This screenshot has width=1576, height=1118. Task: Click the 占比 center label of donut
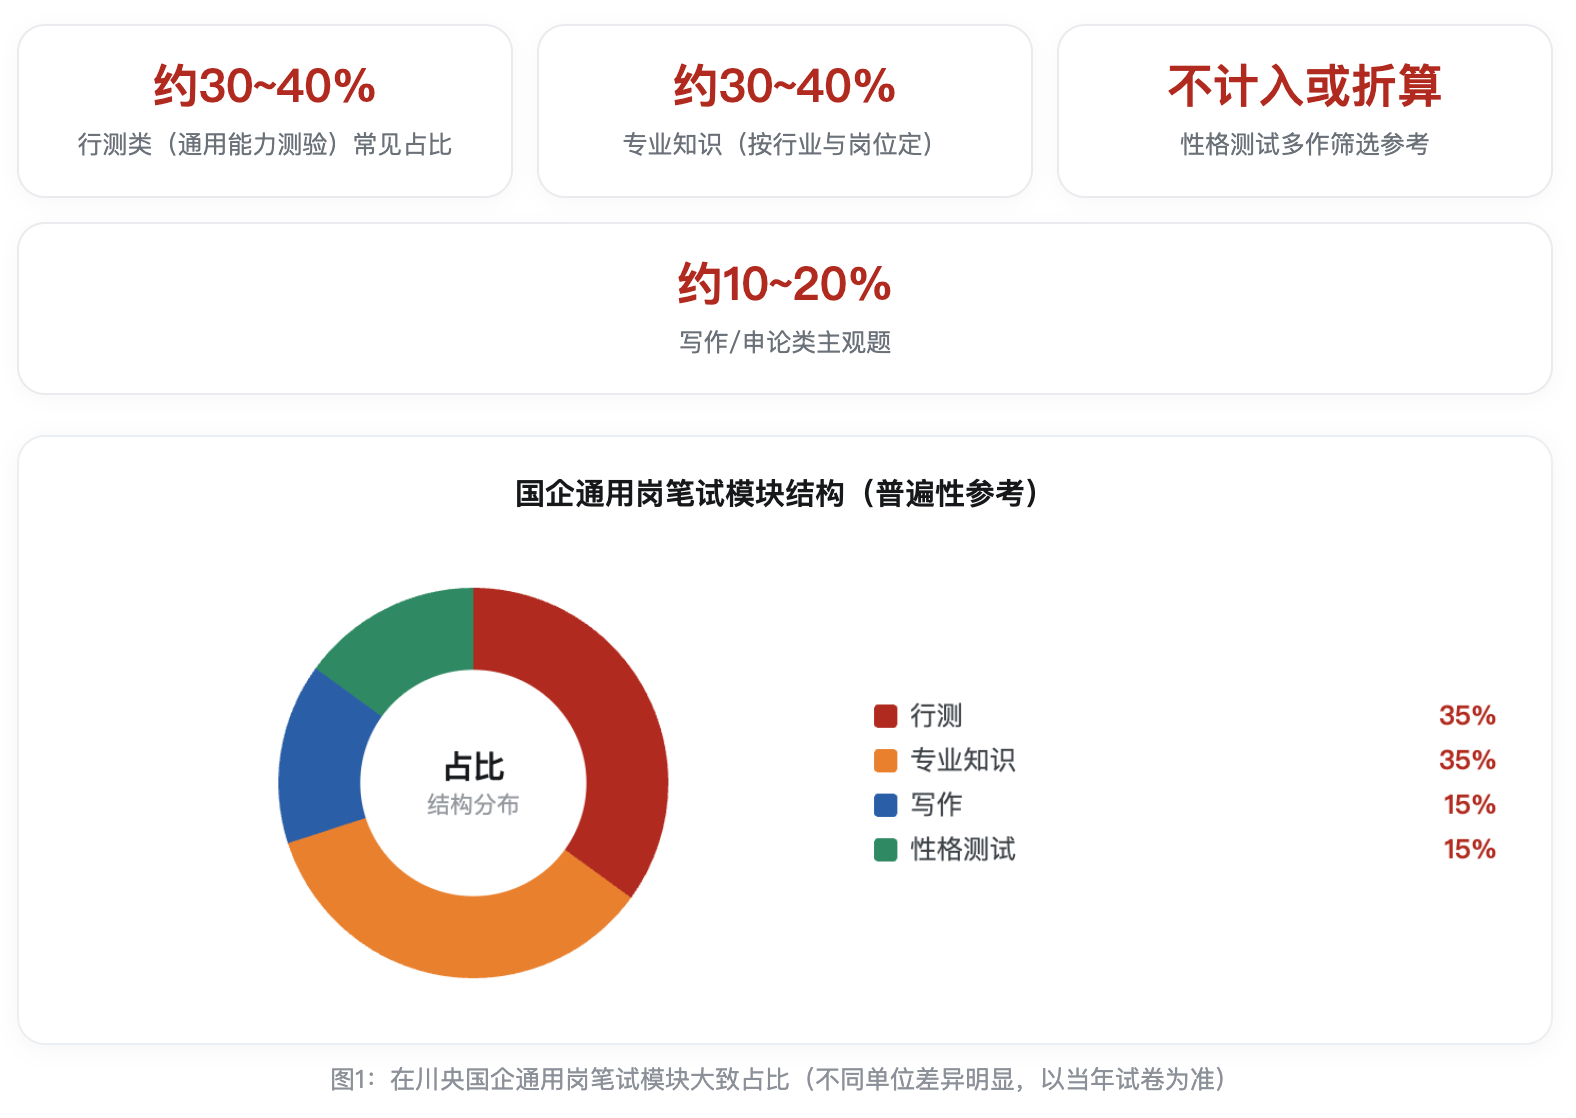(x=473, y=767)
